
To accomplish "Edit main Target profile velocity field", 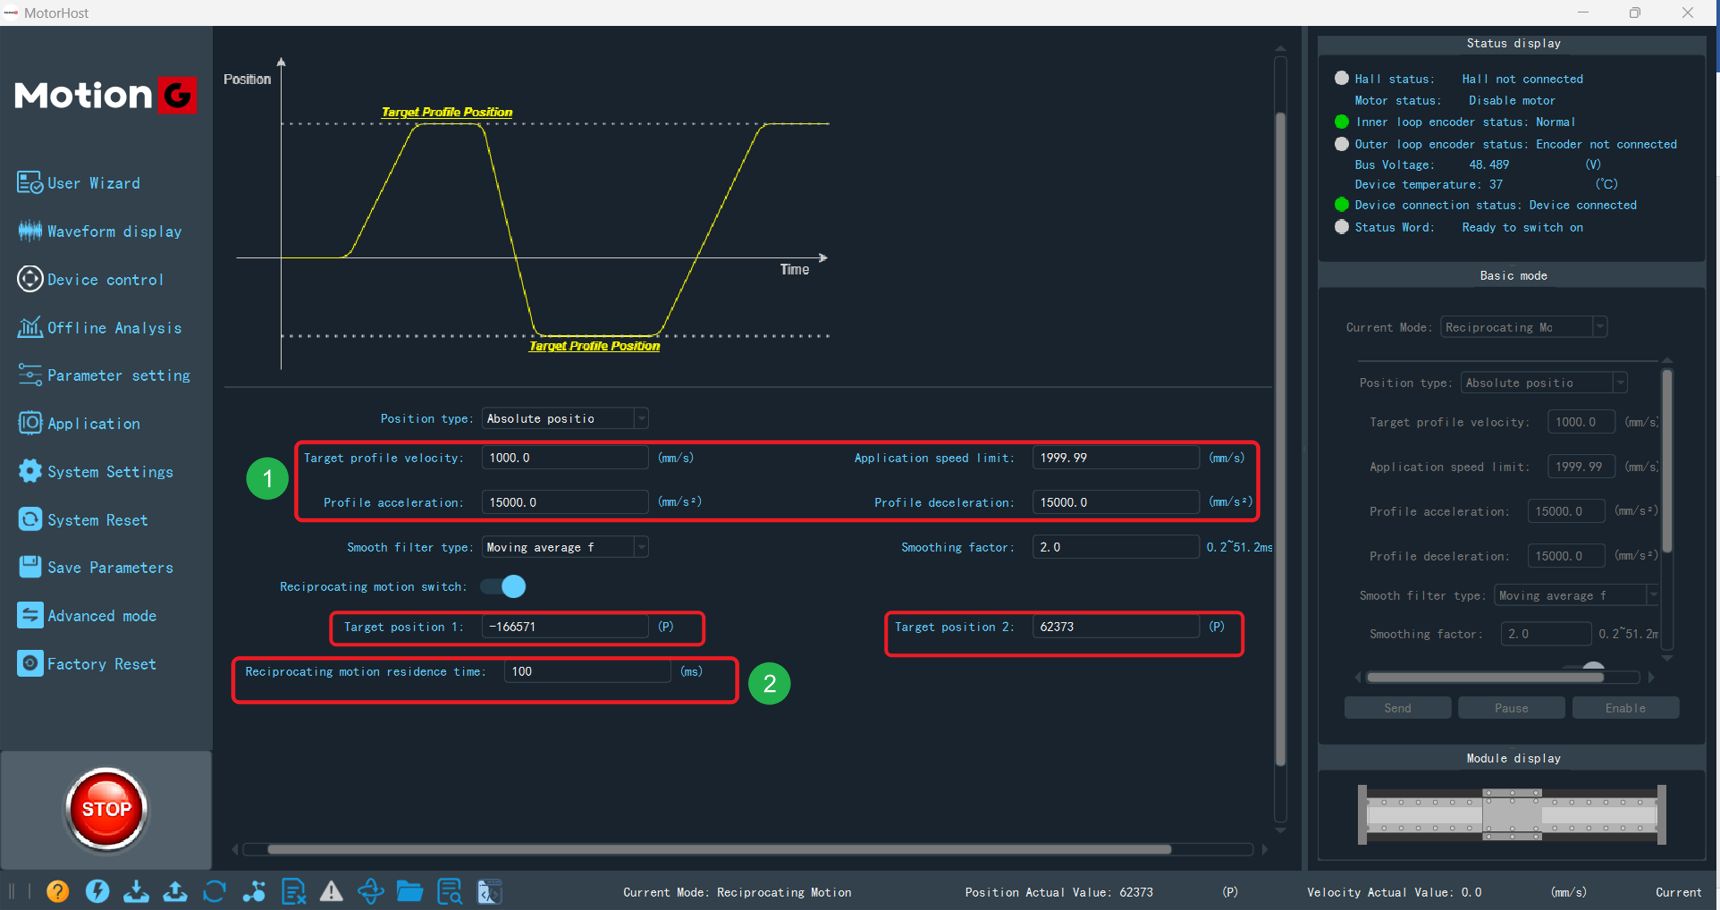I will tap(565, 457).
